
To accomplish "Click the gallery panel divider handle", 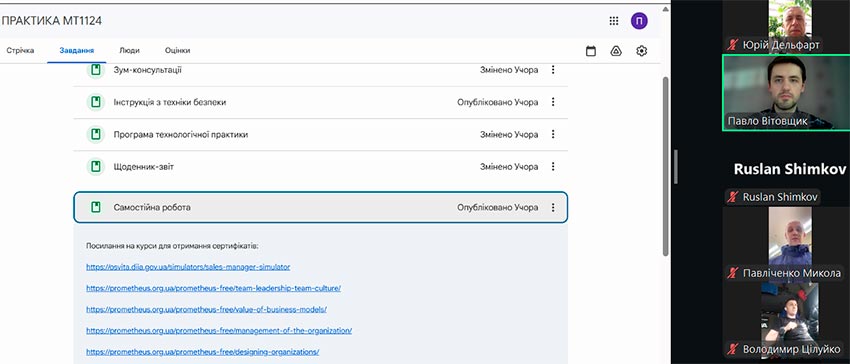I will [676, 167].
